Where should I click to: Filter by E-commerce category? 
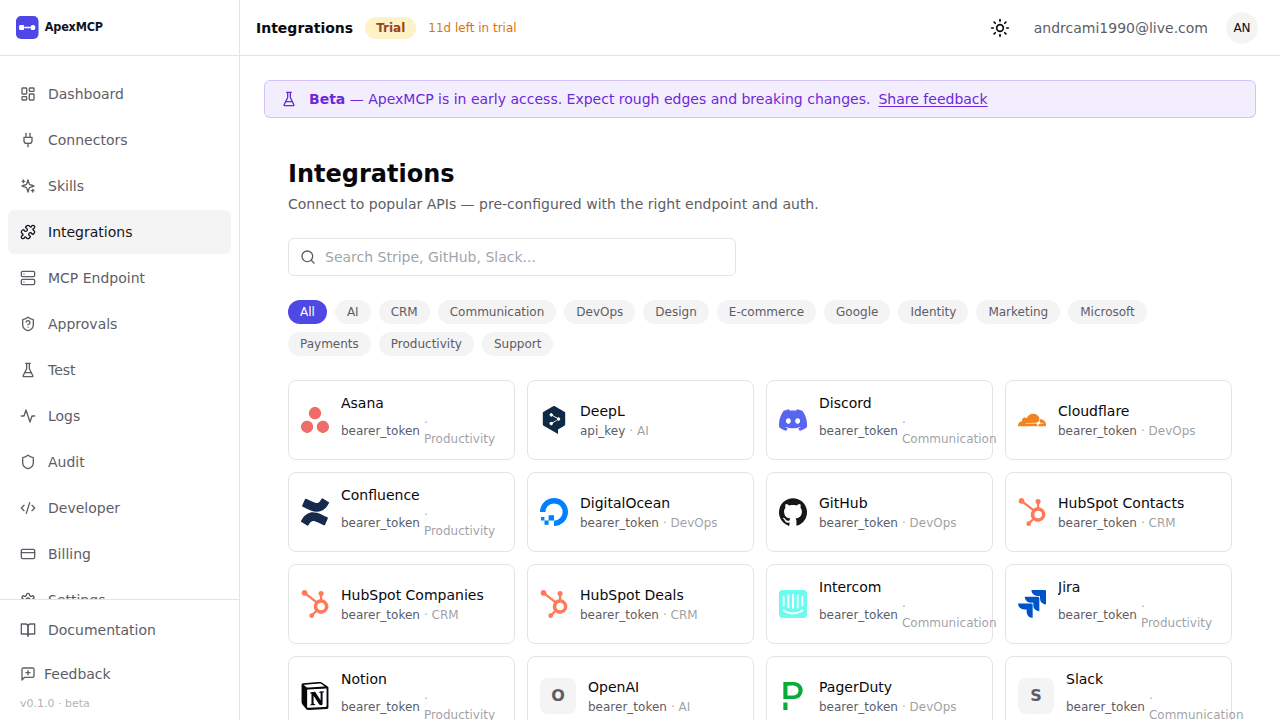pos(766,312)
